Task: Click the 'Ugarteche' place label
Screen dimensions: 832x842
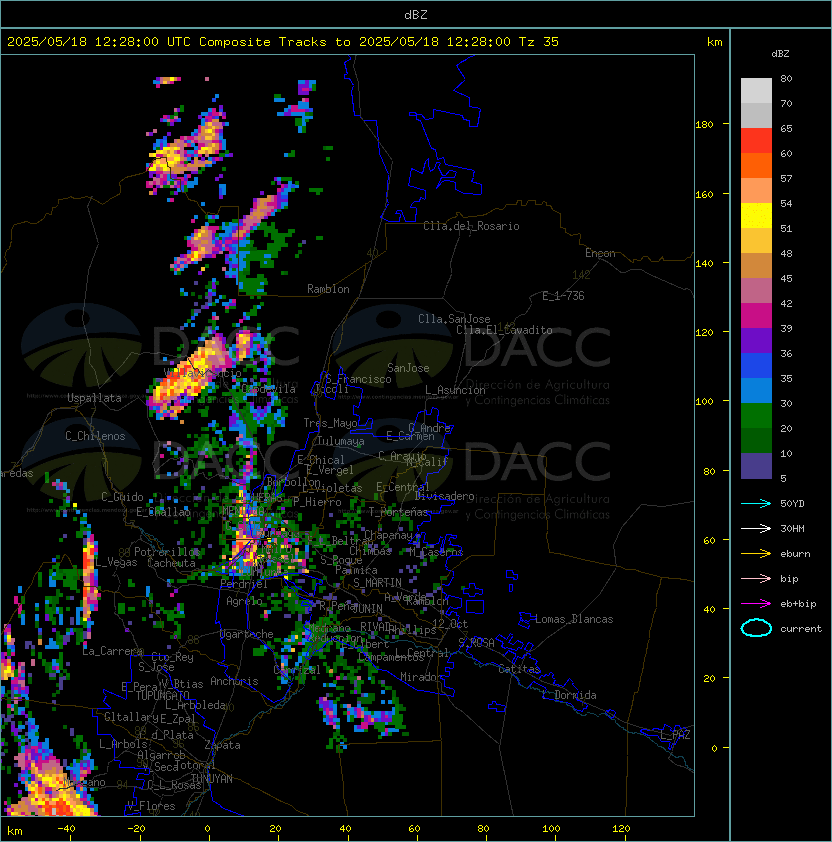Action: (x=247, y=634)
